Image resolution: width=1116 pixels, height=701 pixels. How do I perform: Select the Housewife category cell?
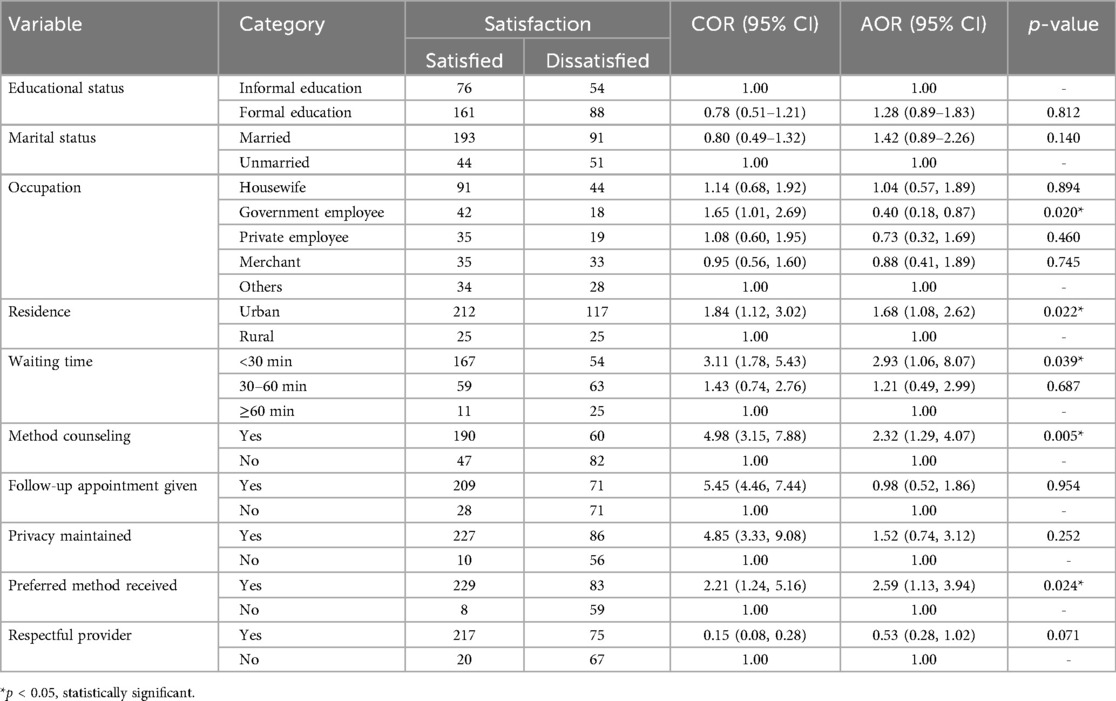tap(269, 186)
